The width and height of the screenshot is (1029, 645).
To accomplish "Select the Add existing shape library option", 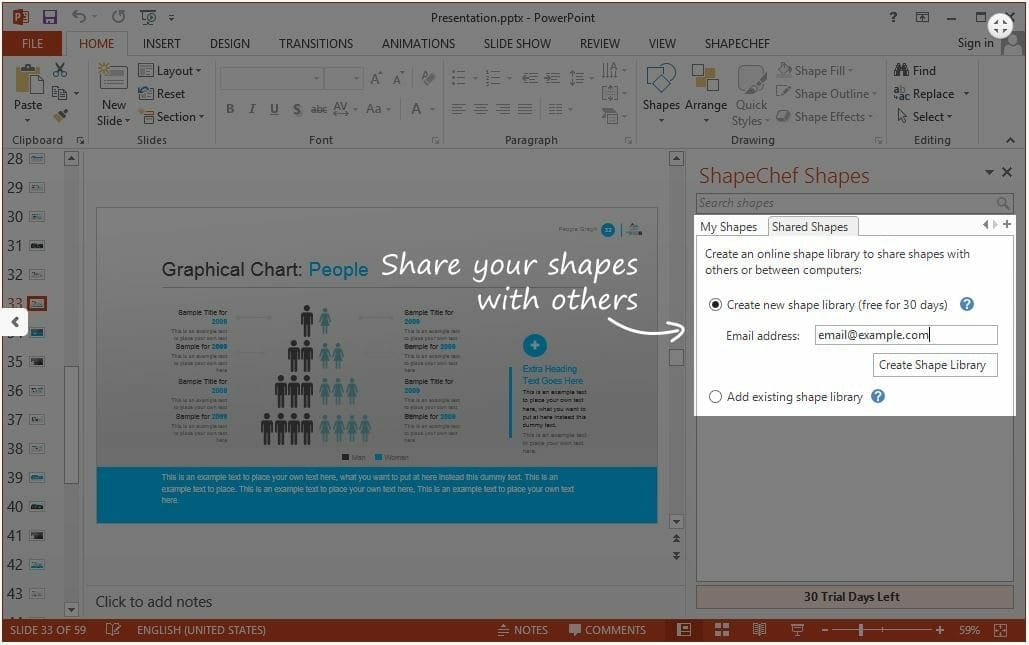I will coord(715,397).
